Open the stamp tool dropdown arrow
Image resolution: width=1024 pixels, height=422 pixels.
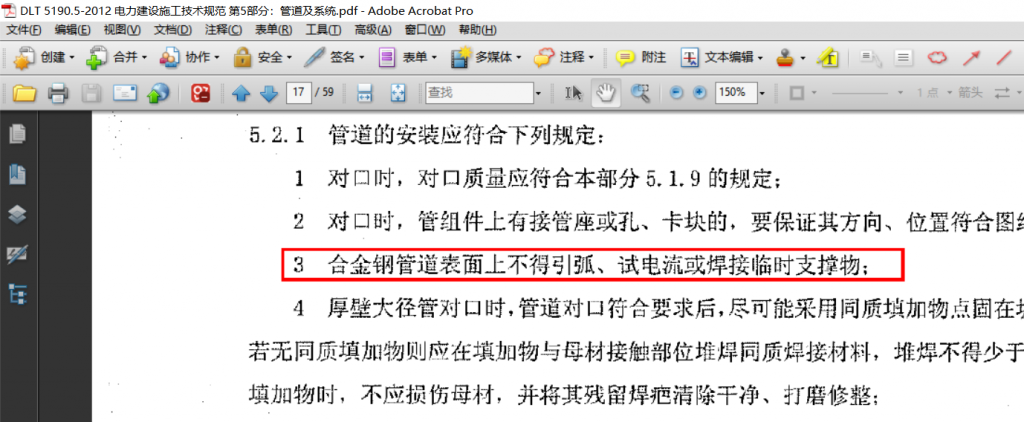point(803,57)
